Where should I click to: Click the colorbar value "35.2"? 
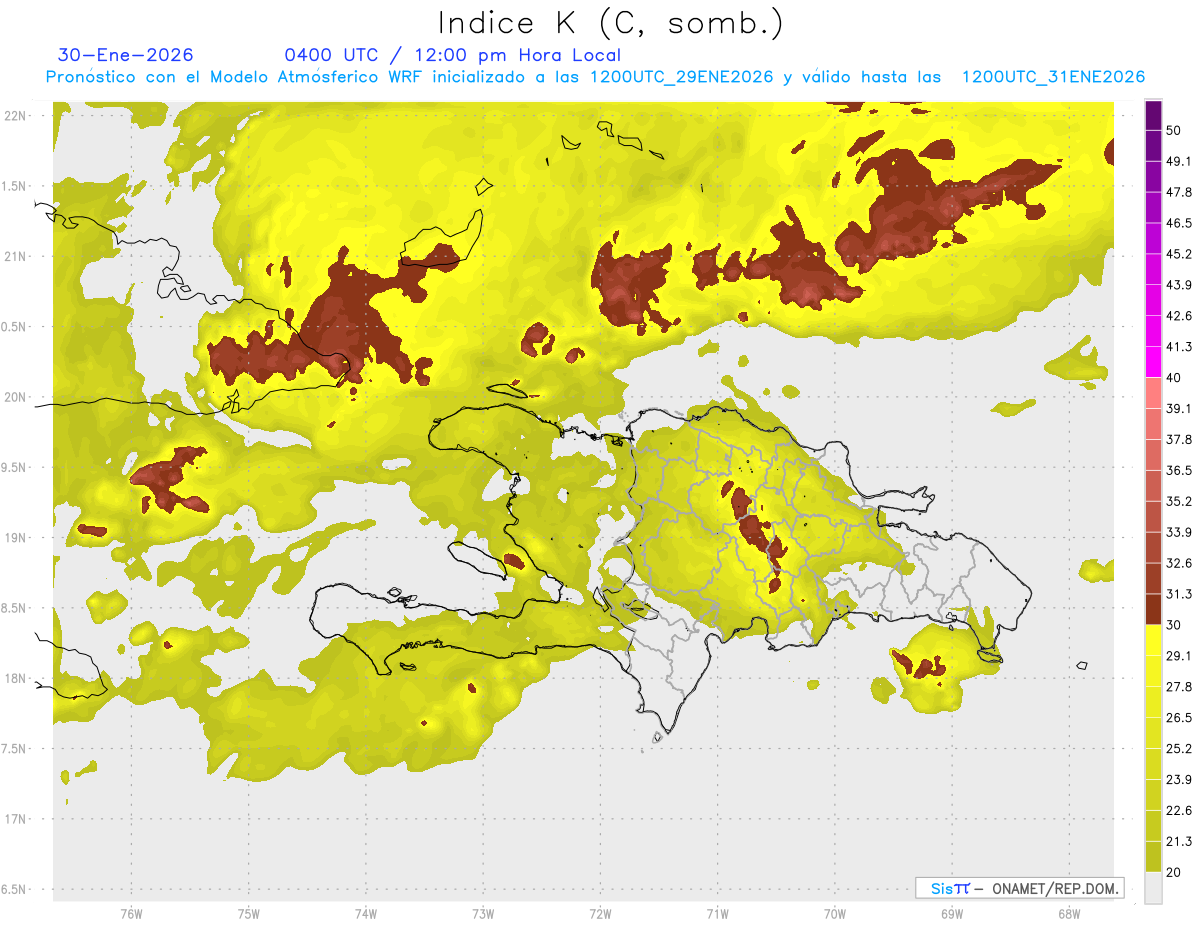pos(1179,501)
